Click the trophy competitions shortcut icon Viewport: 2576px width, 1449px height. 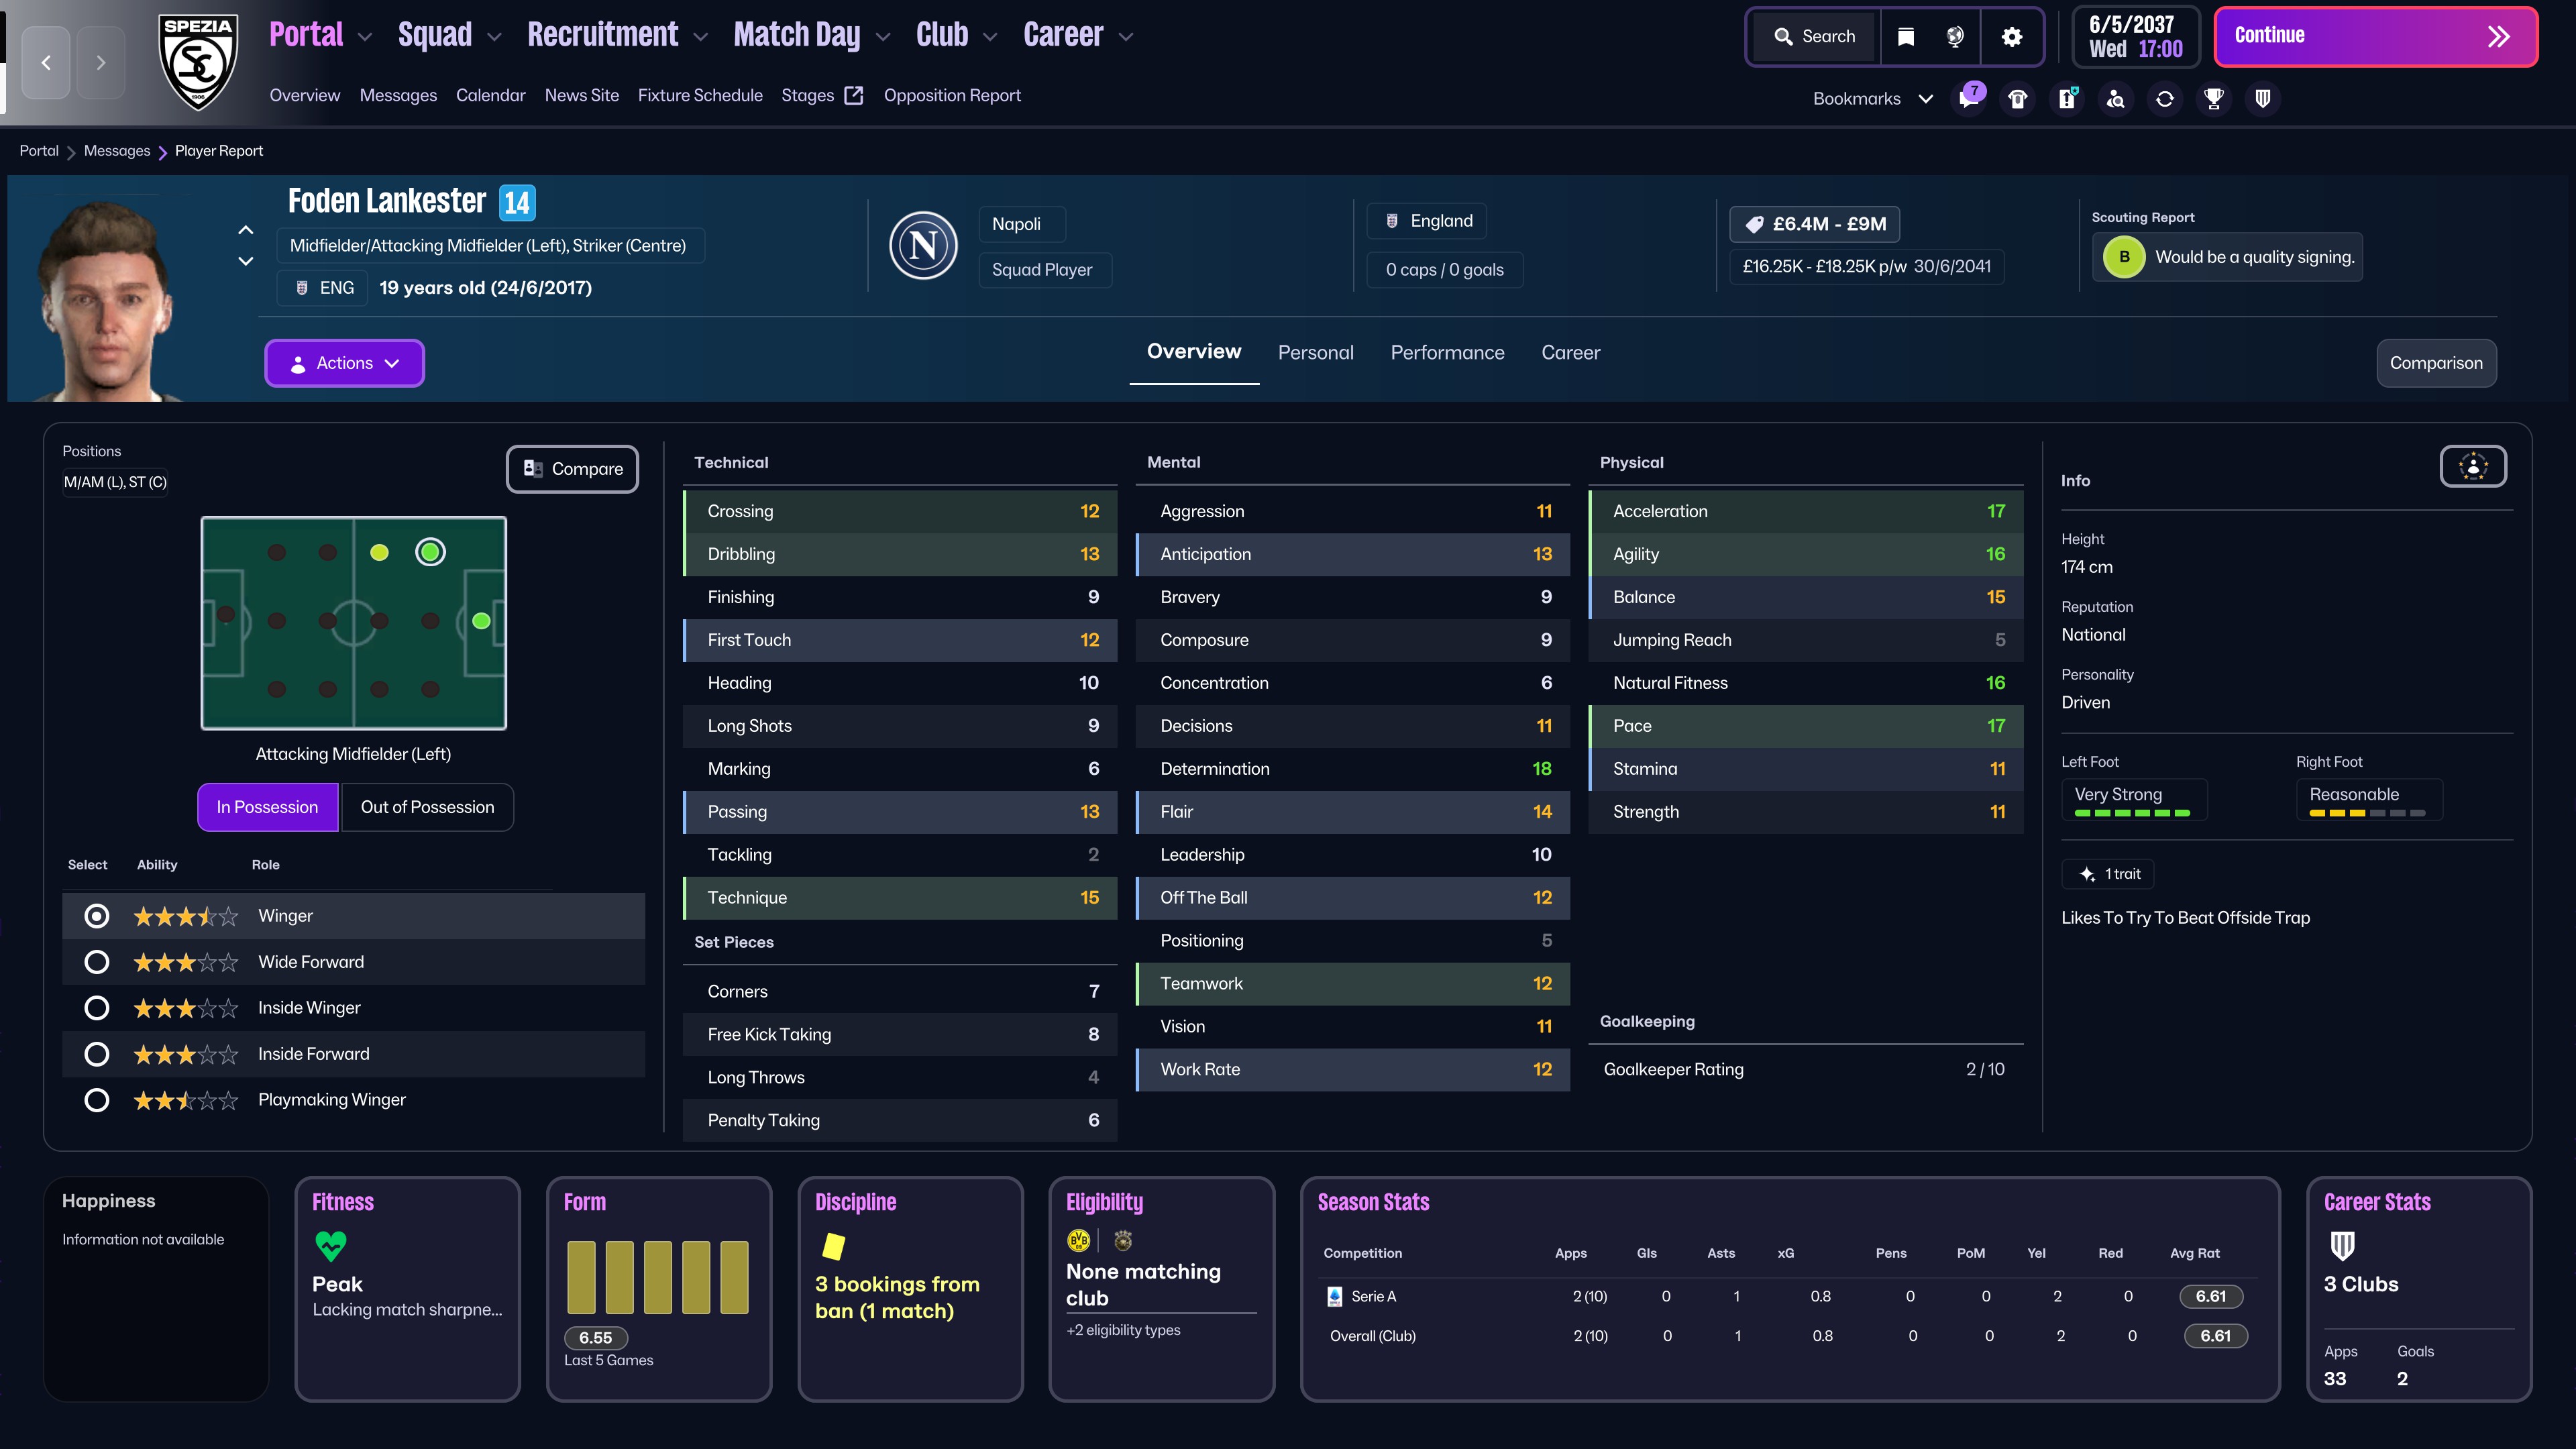(2214, 98)
